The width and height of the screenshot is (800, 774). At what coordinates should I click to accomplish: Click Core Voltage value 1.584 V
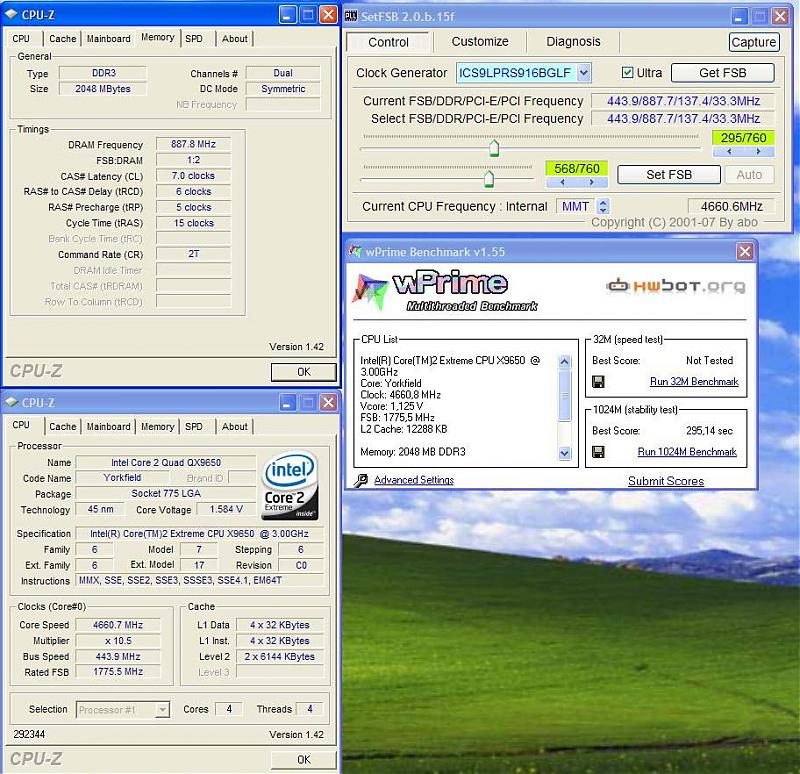coord(226,509)
